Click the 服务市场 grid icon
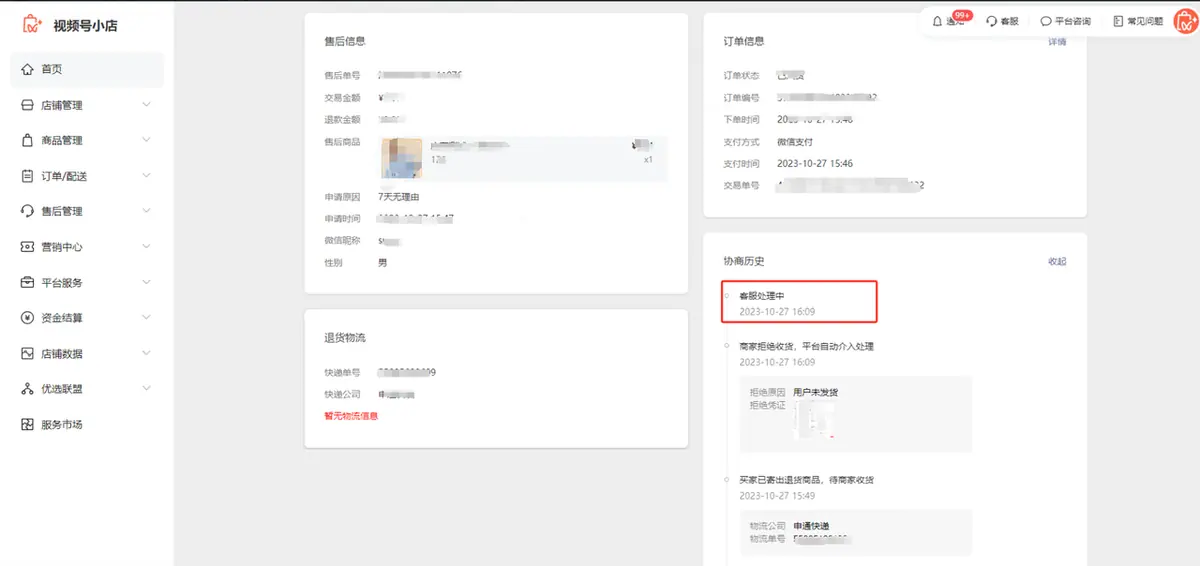Viewport: 1200px width, 566px height. tap(28, 425)
